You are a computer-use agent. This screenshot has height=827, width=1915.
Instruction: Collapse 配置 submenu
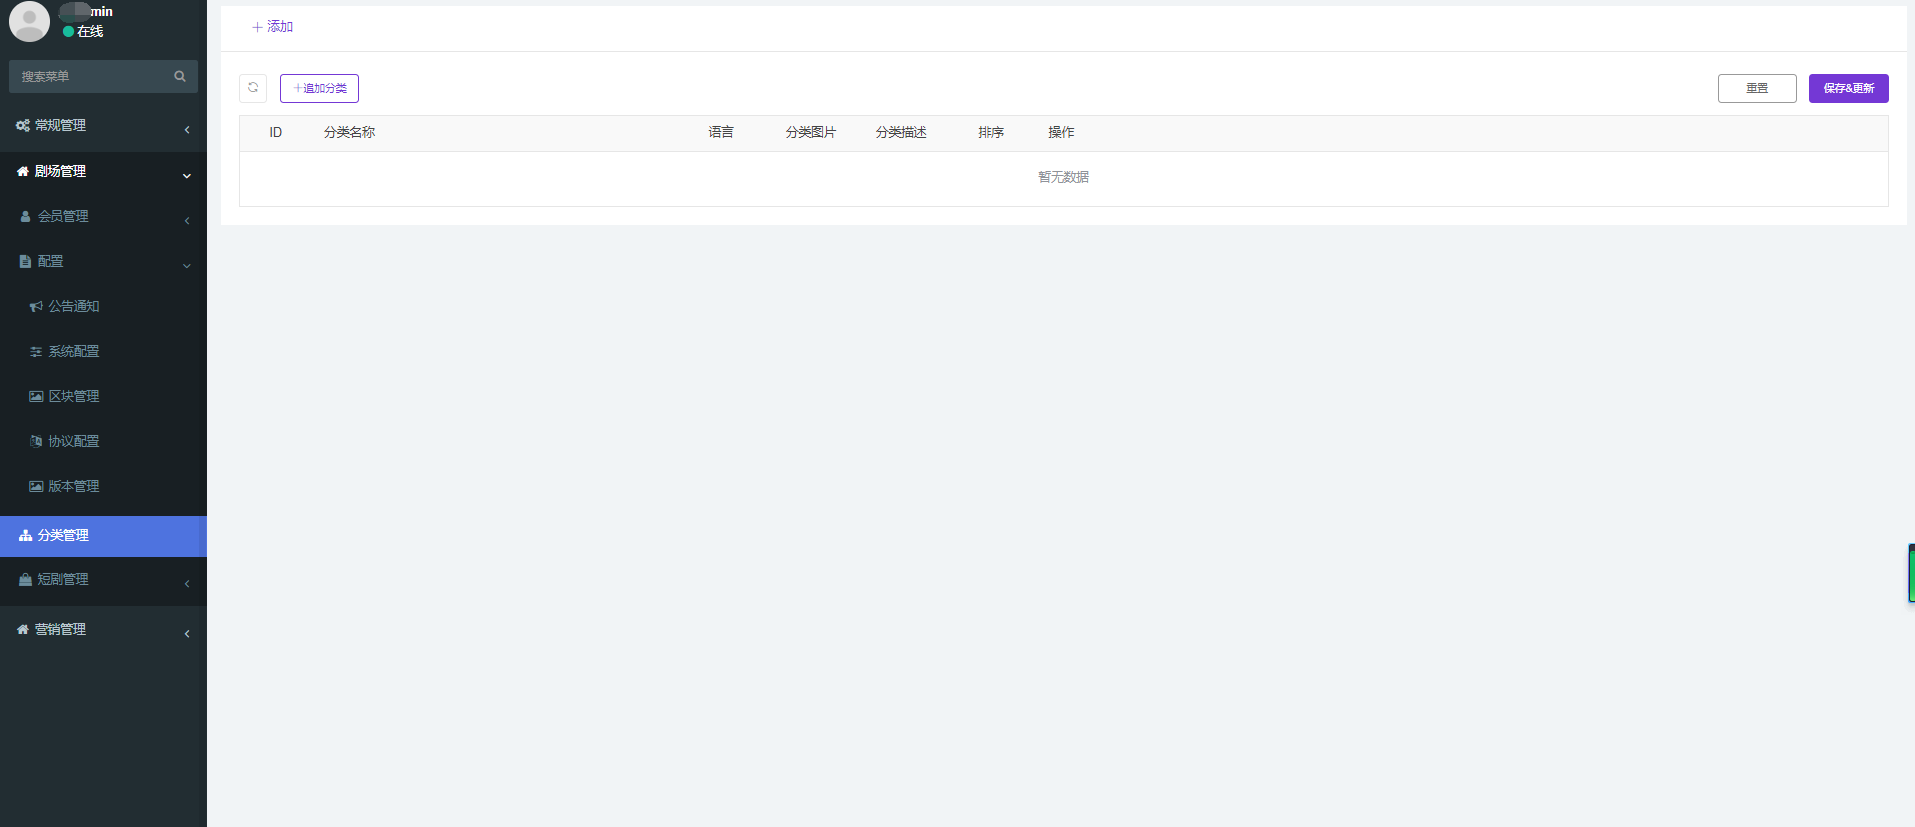pyautogui.click(x=50, y=261)
